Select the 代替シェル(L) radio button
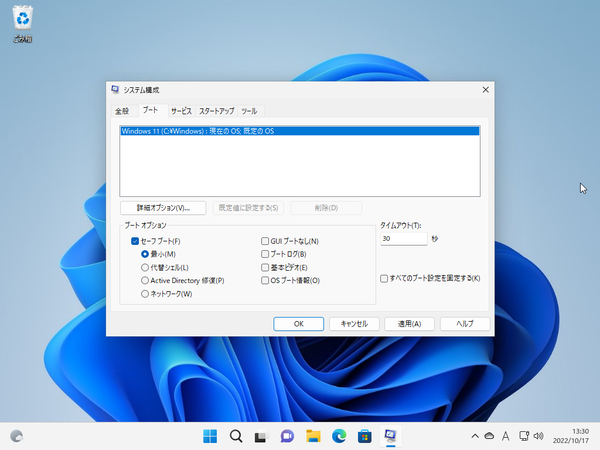 pyautogui.click(x=145, y=267)
